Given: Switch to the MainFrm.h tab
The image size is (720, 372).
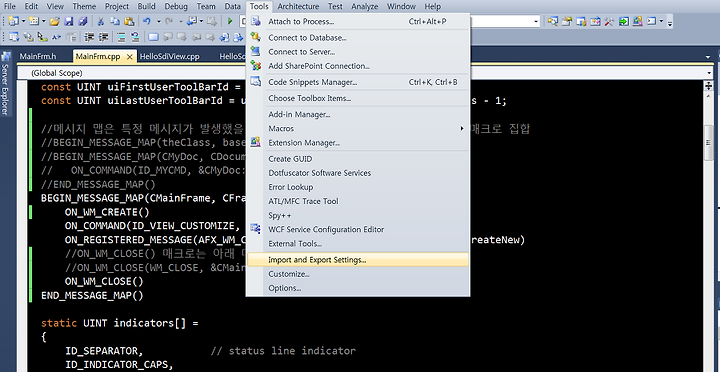Looking at the screenshot, I should (38, 56).
